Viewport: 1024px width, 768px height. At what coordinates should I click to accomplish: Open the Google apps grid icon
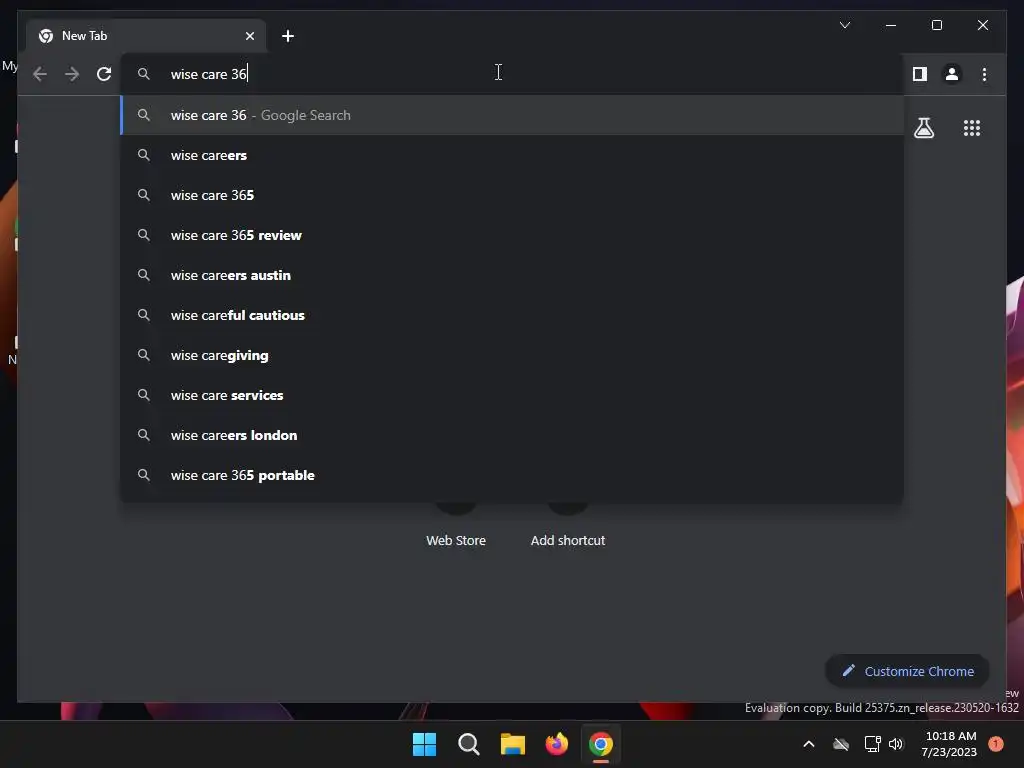[x=972, y=127]
